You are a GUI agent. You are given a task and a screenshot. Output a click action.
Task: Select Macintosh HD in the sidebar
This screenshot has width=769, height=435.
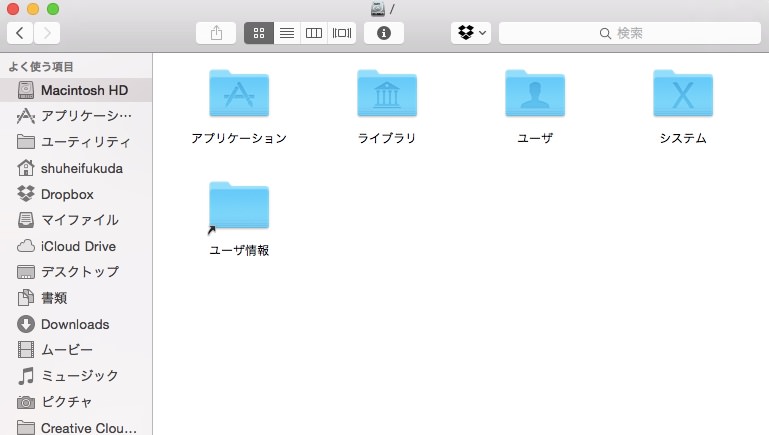point(76,90)
